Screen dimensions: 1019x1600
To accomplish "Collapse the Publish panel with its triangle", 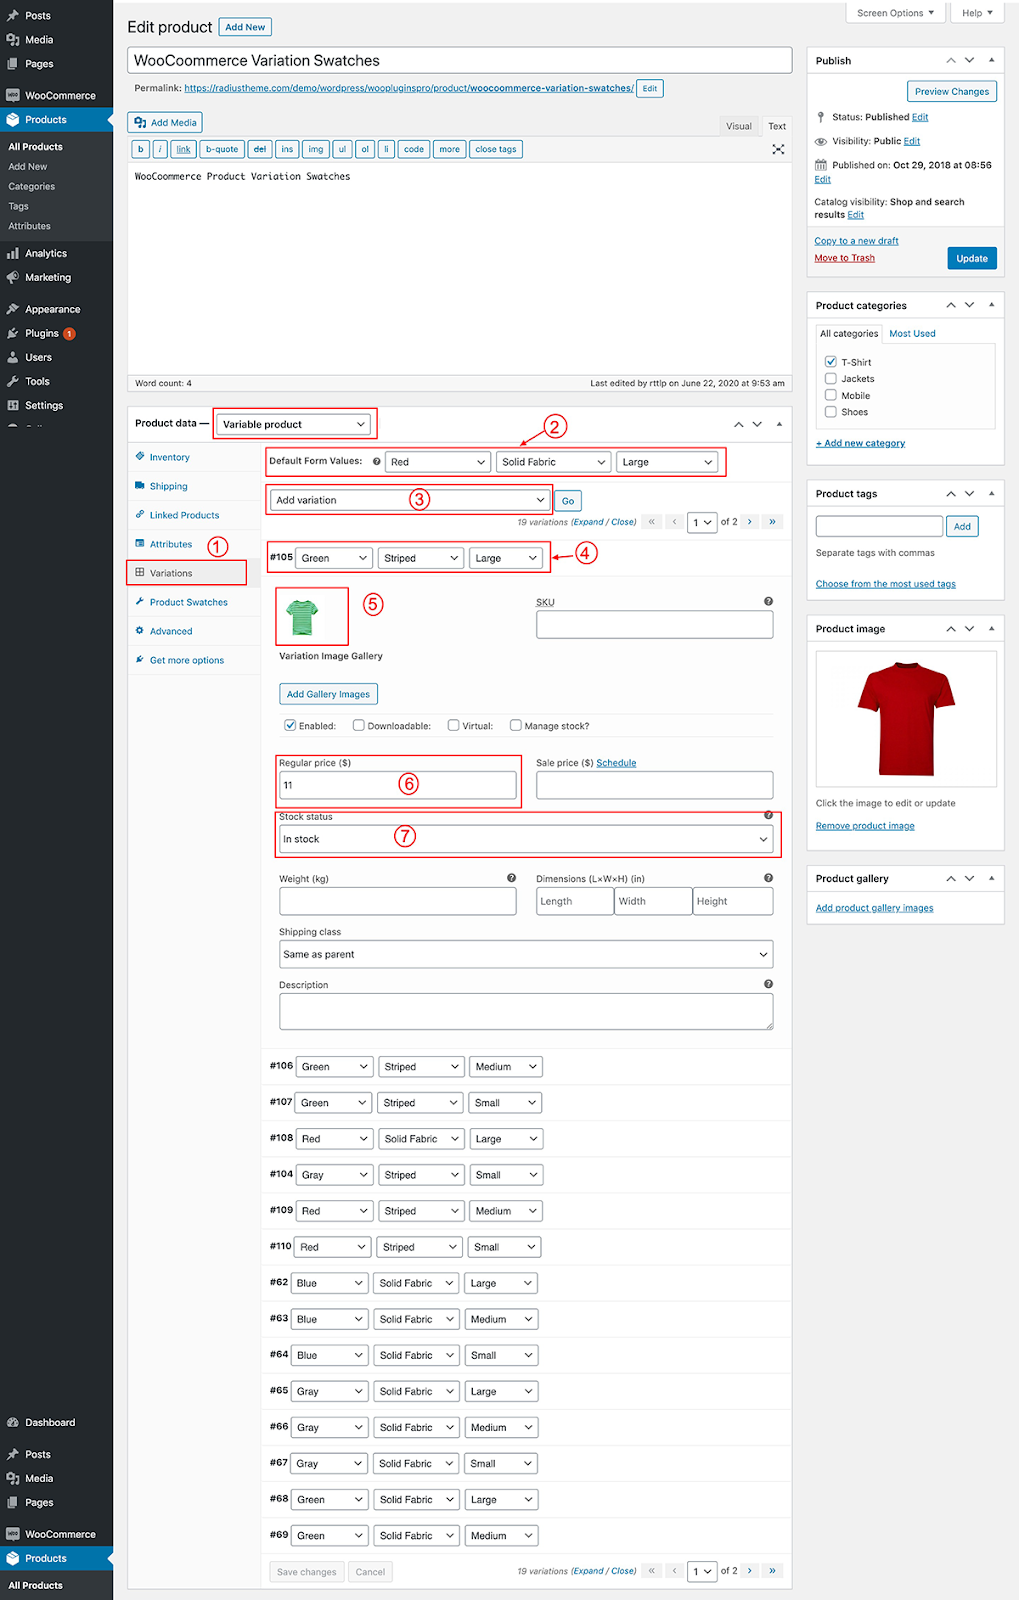I will [x=991, y=61].
